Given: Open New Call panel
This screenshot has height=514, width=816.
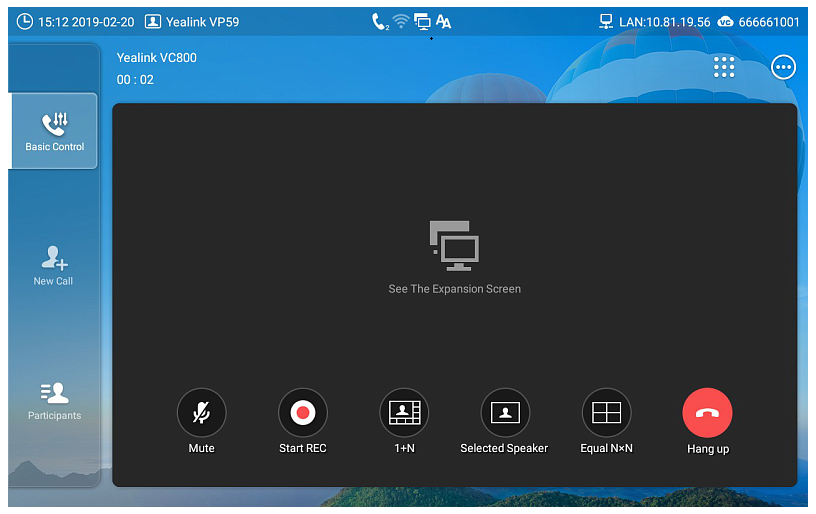Looking at the screenshot, I should pos(54,266).
